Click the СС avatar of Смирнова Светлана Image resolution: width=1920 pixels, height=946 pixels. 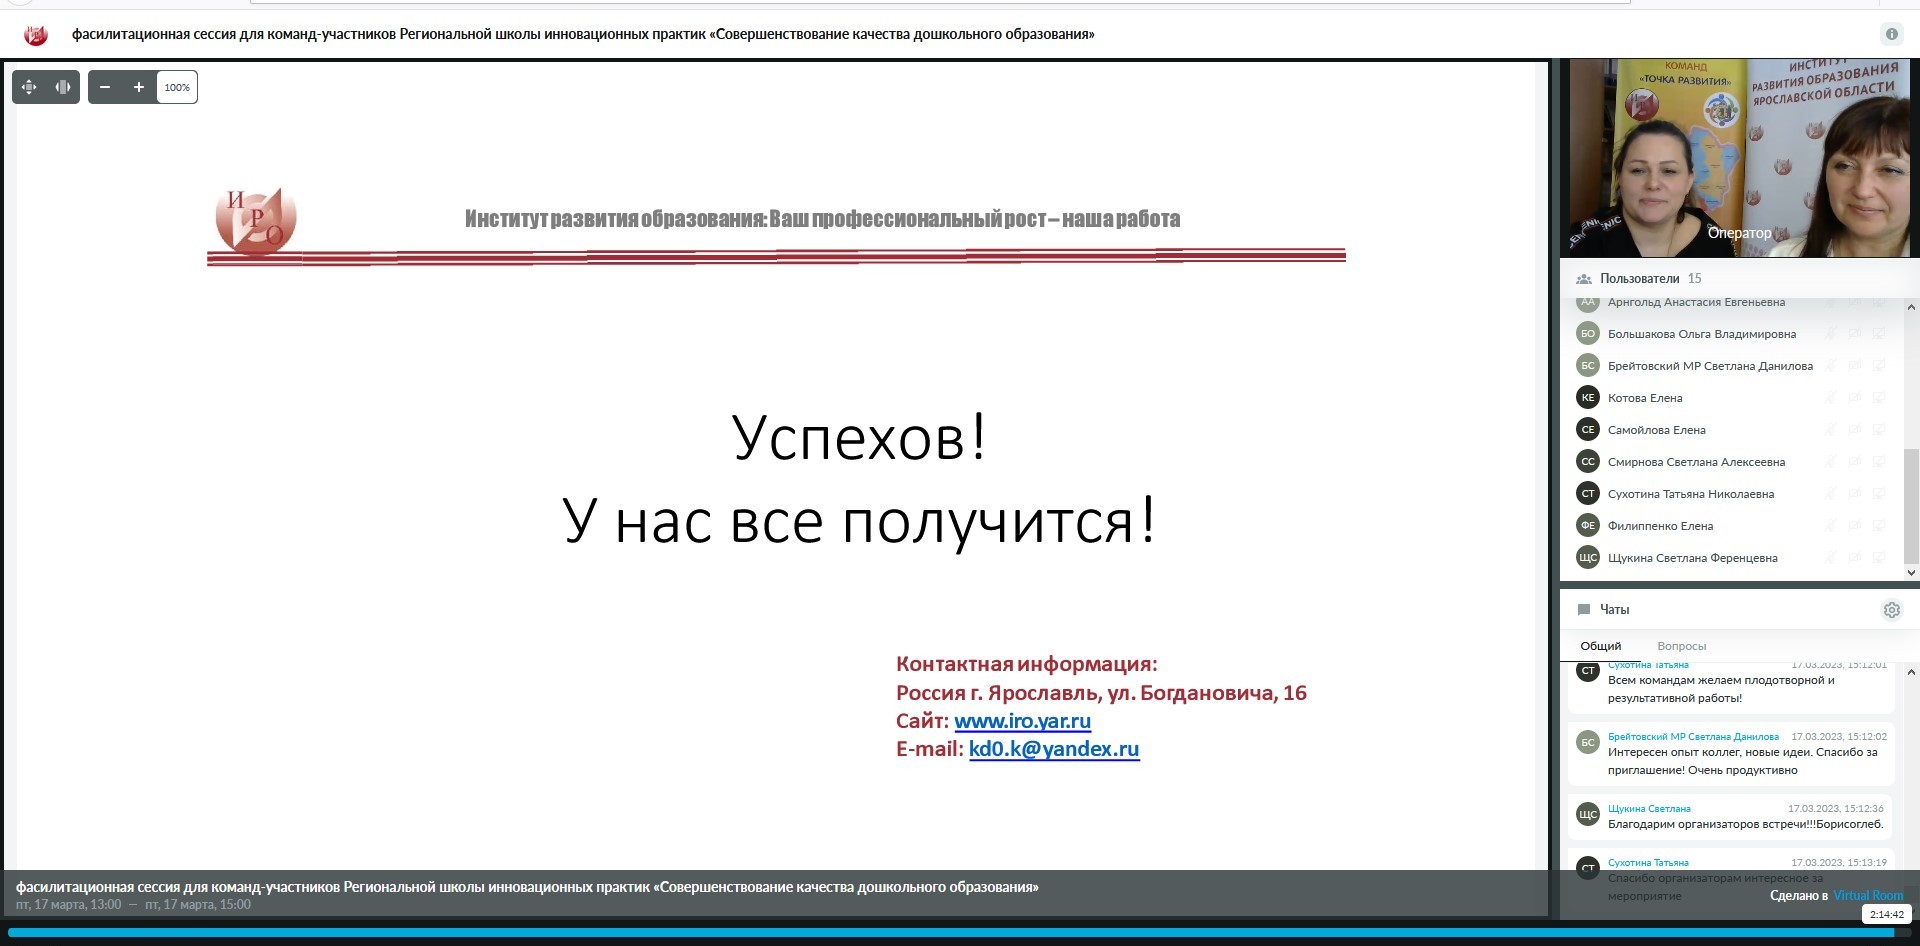click(1588, 461)
